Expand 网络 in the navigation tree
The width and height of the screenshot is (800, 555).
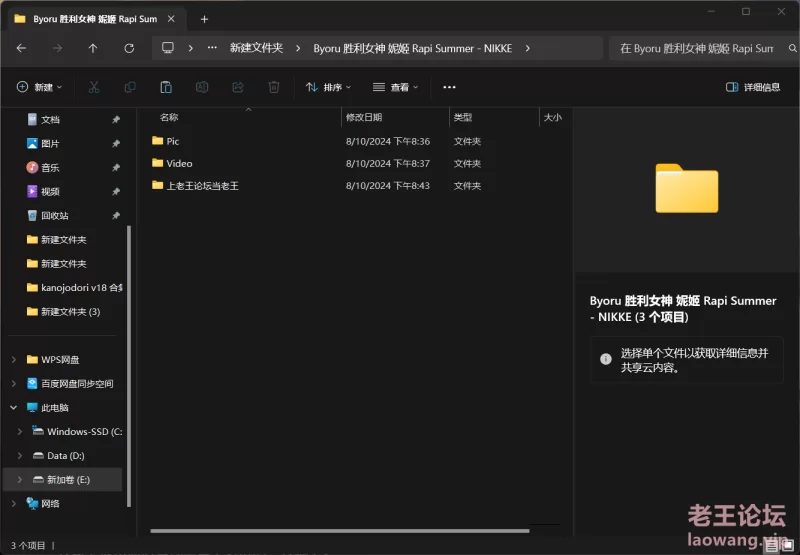pos(14,503)
